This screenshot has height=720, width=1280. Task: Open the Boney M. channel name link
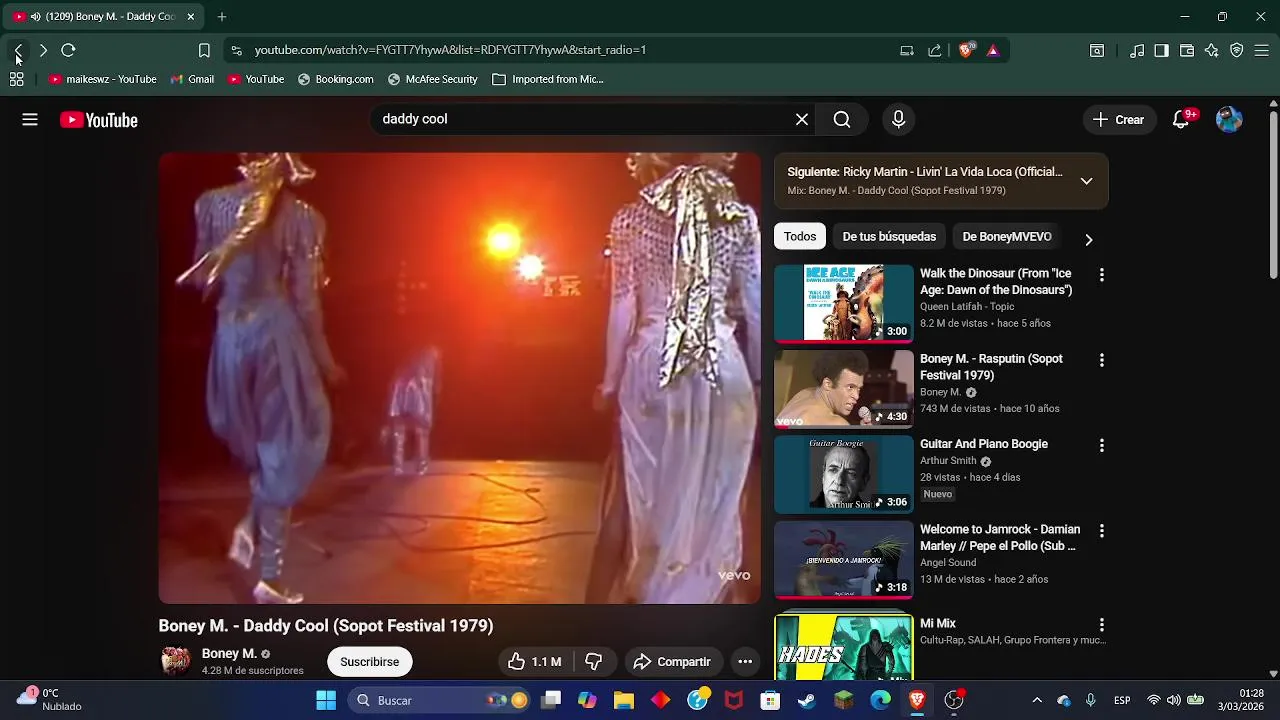pos(229,654)
